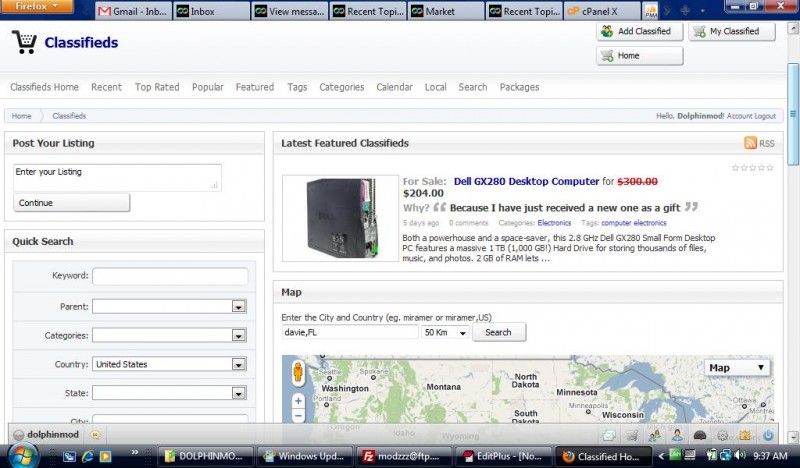Open the Dell GX280 computer thumbnail

(340, 218)
